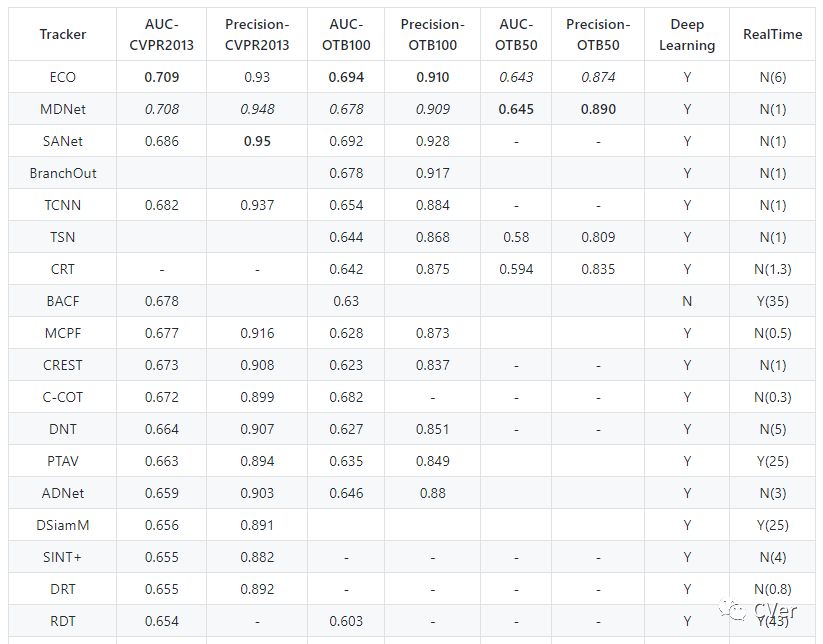Select the Deep Learning column header
Viewport: 823px width, 644px height.
point(687,34)
